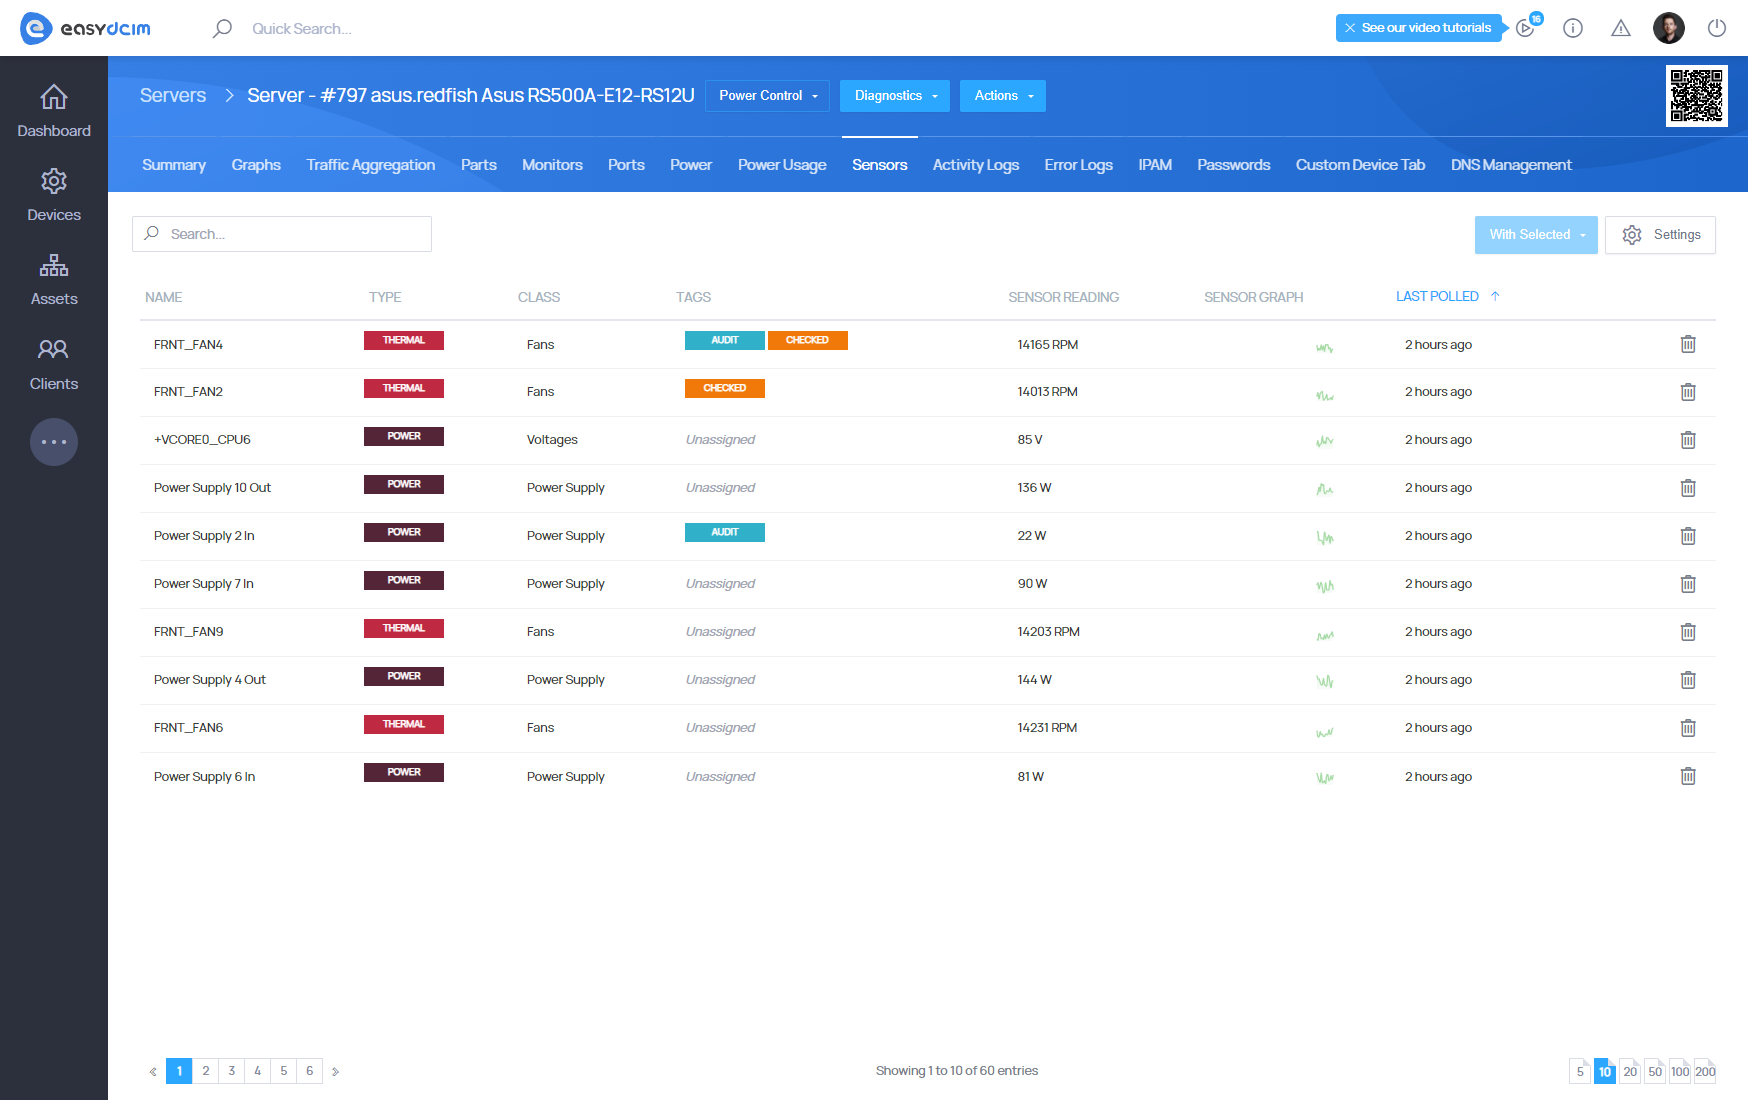Open the alerts warning triangle icon

click(x=1621, y=28)
